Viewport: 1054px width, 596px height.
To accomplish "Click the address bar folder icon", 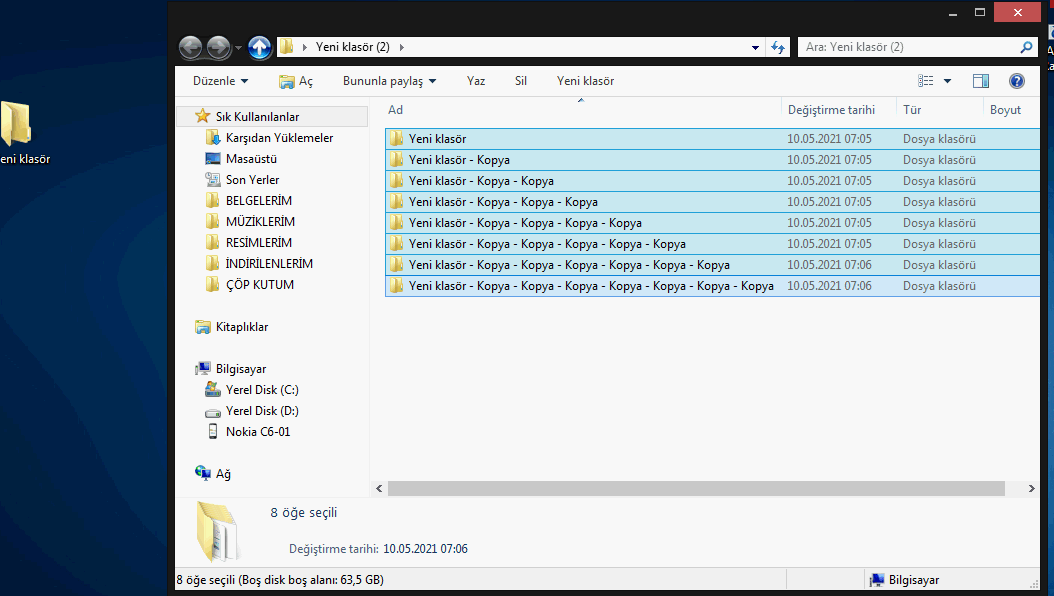I will [x=287, y=47].
